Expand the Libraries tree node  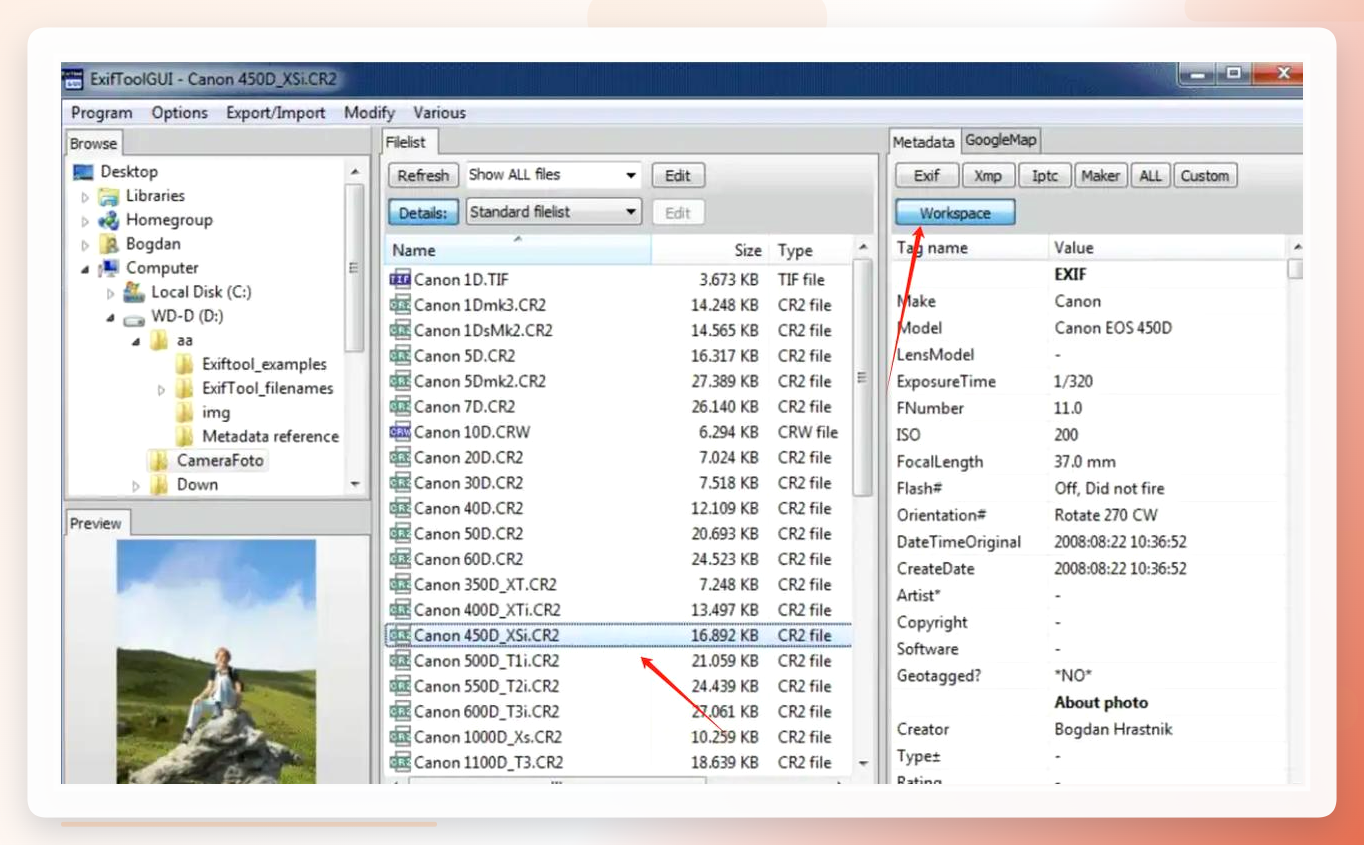coord(85,197)
